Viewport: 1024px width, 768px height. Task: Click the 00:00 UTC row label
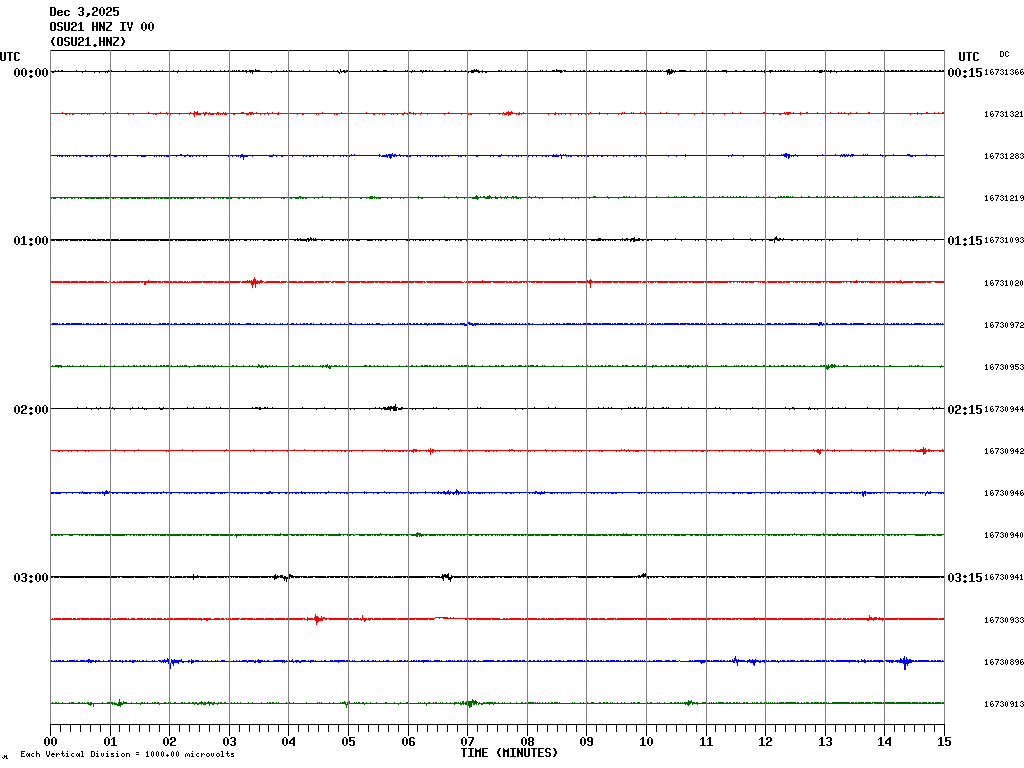(x=30, y=73)
